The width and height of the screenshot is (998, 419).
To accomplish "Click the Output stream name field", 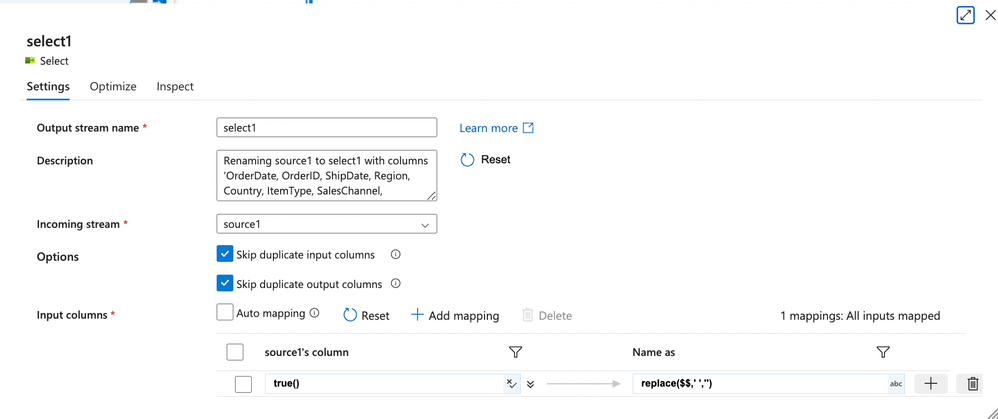I will tap(326, 128).
